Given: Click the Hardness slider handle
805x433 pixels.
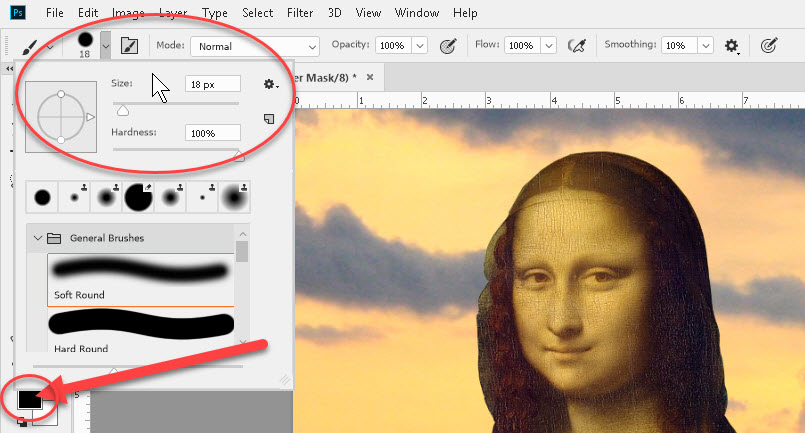Looking at the screenshot, I should [x=238, y=156].
